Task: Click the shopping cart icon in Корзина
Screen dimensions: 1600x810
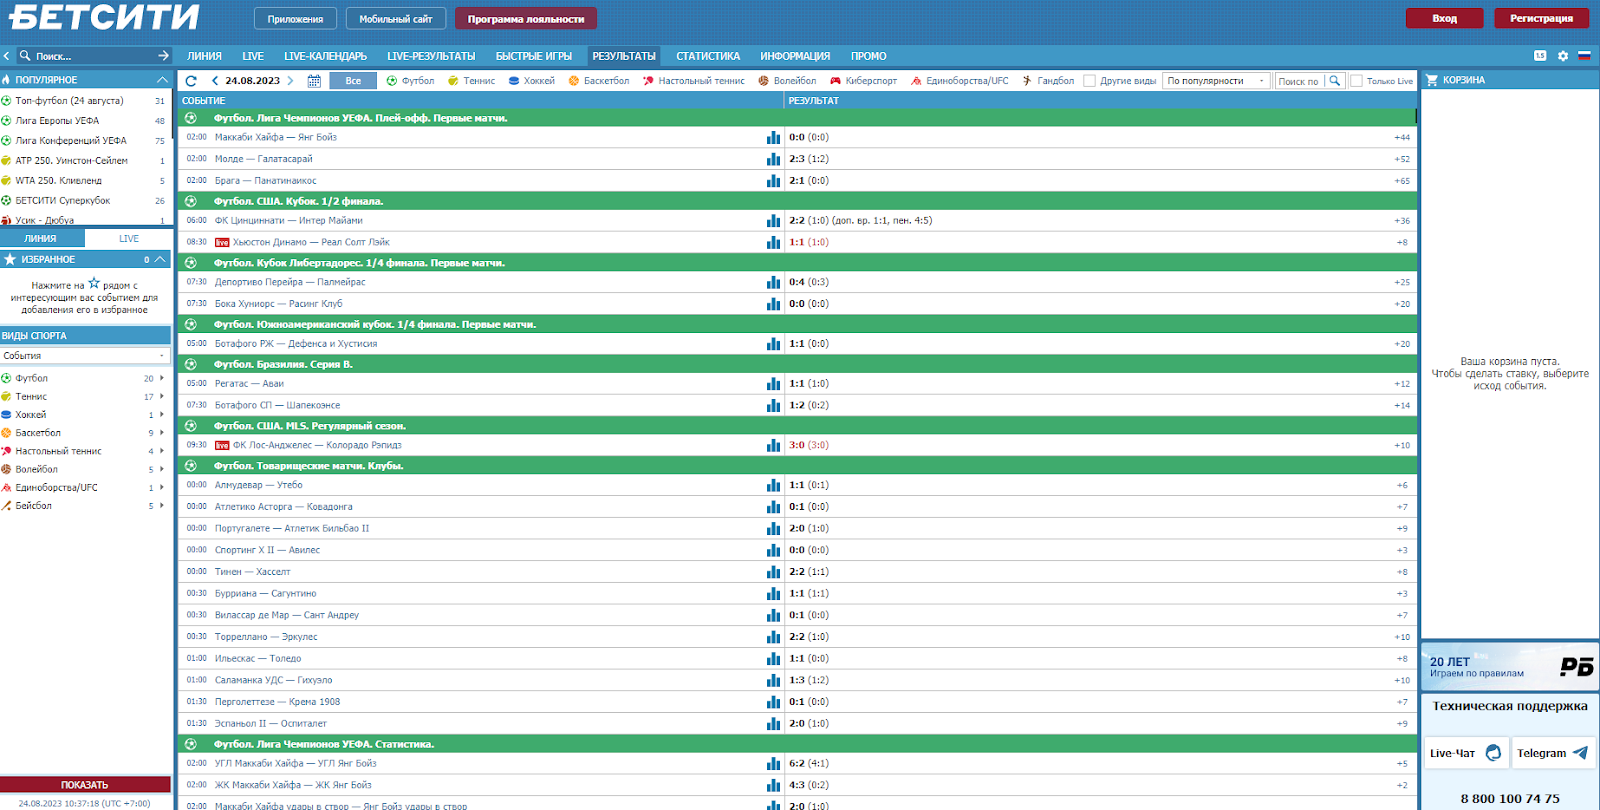Action: pyautogui.click(x=1431, y=80)
